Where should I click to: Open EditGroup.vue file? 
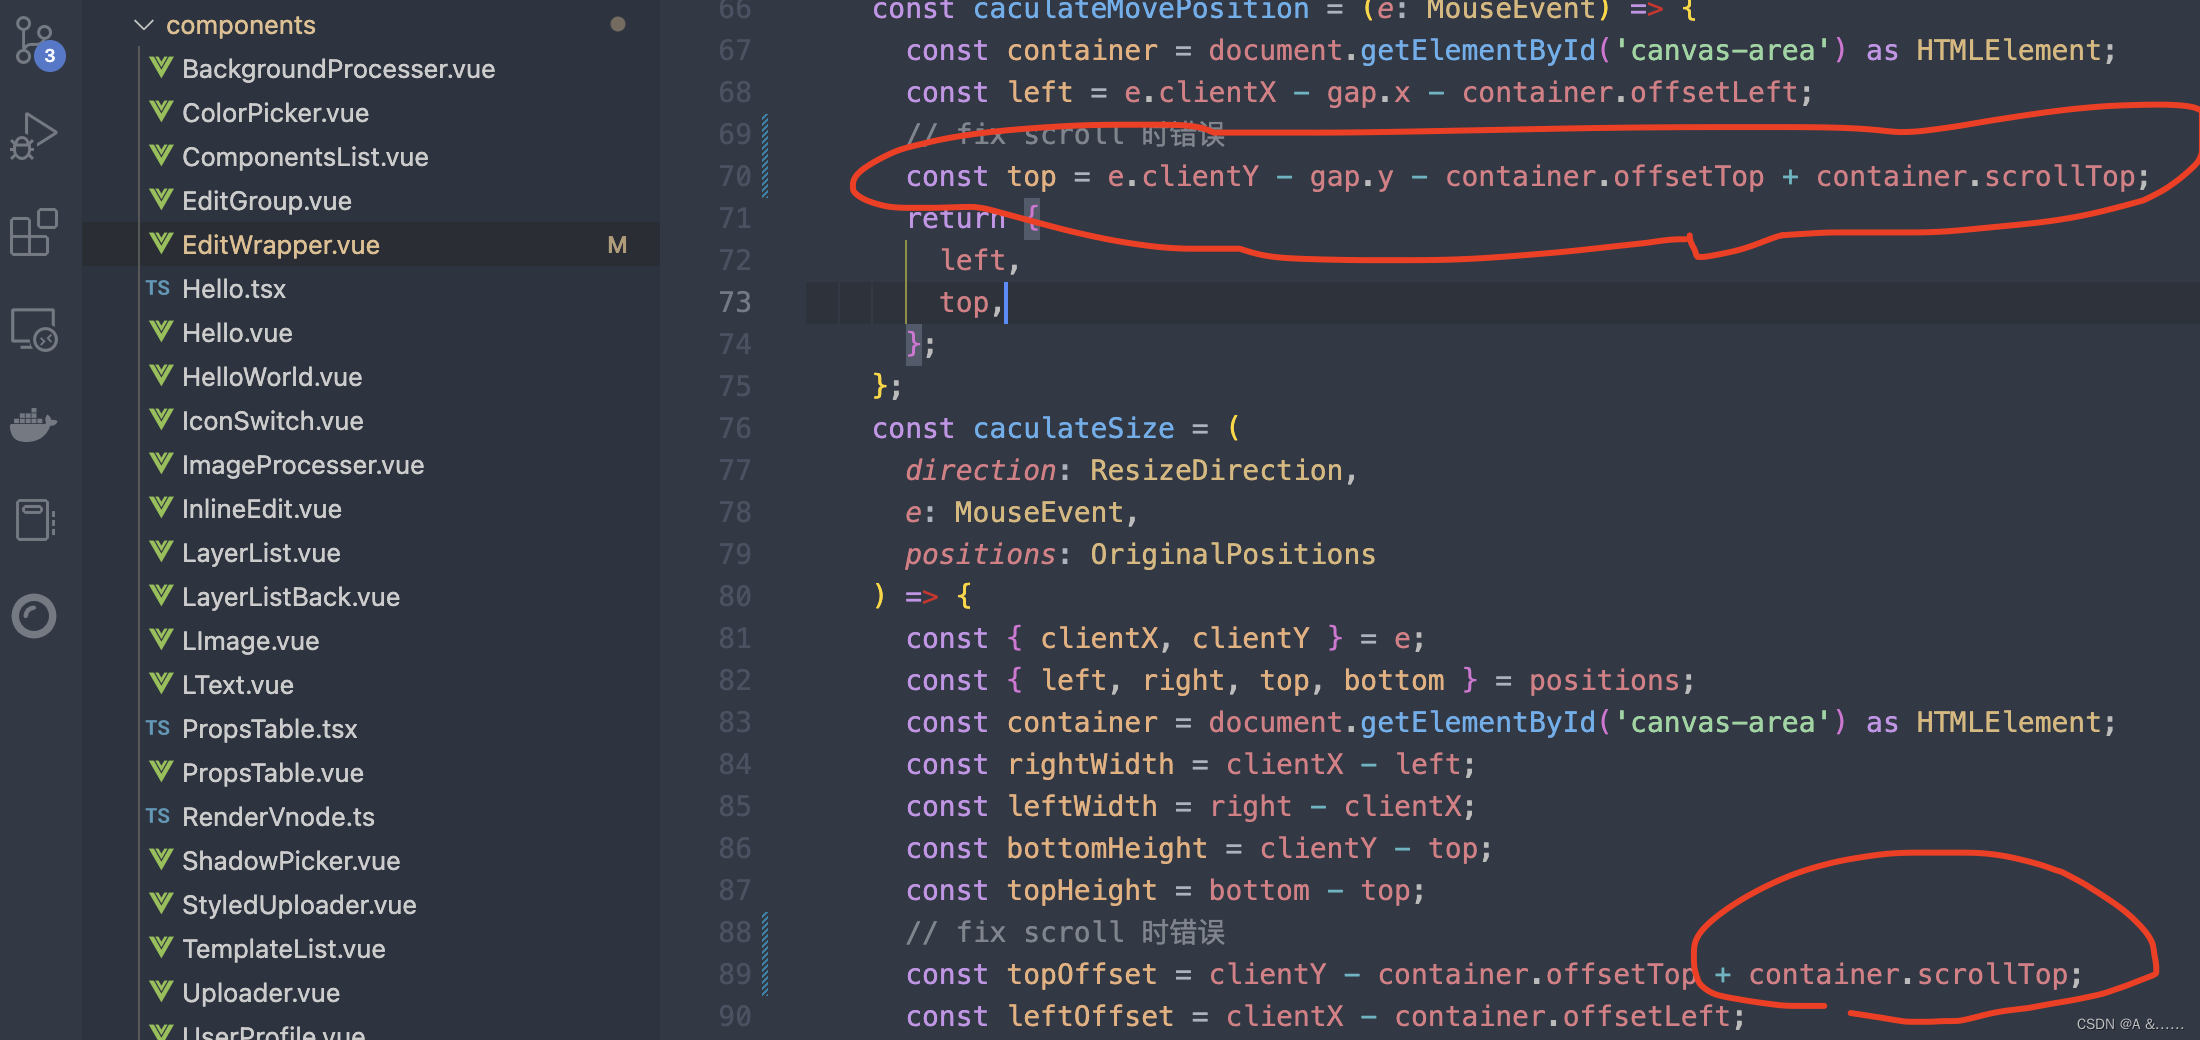266,201
